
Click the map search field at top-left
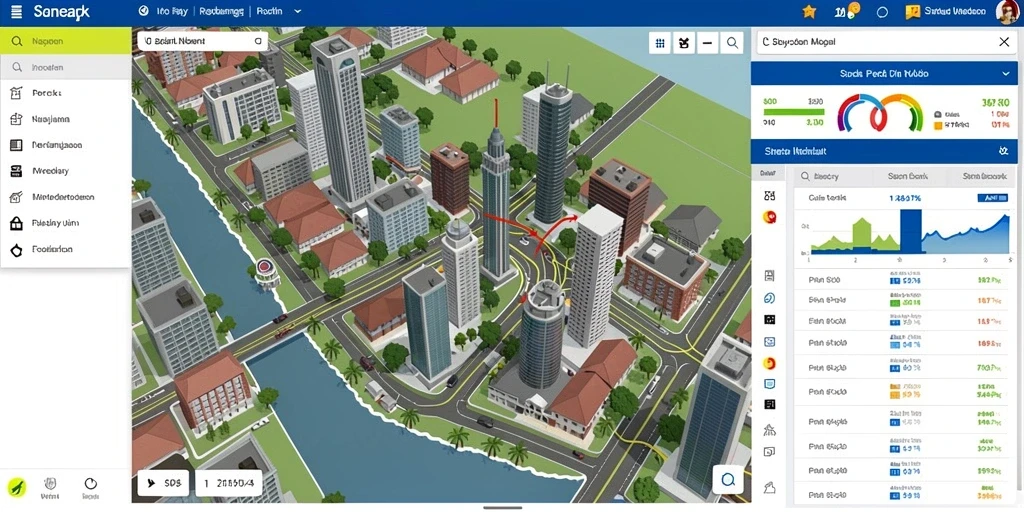click(x=202, y=41)
